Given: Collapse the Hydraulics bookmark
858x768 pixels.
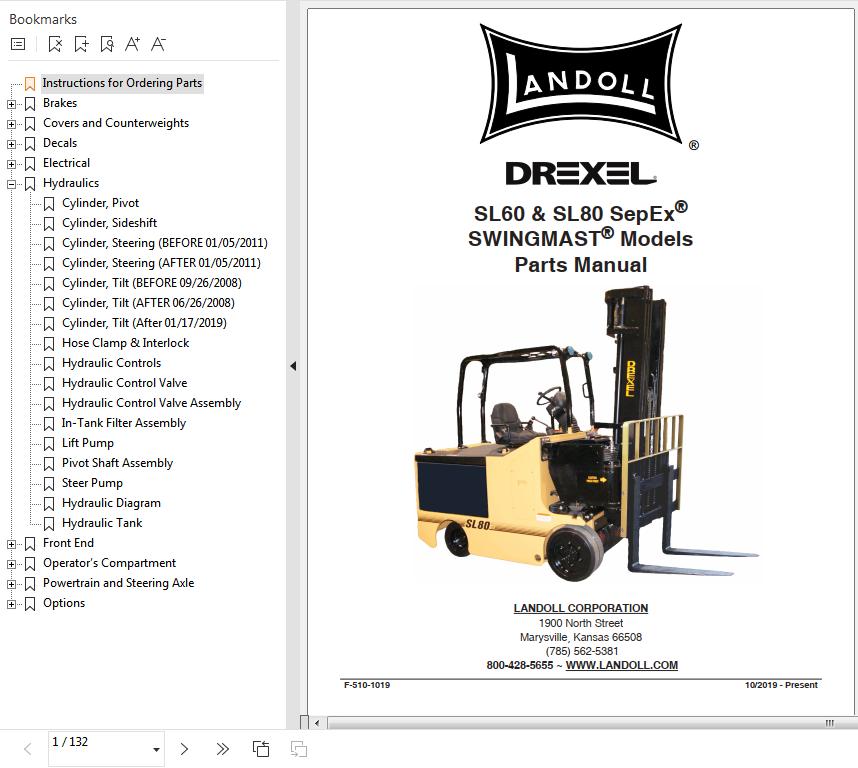Looking at the screenshot, I should tap(11, 184).
